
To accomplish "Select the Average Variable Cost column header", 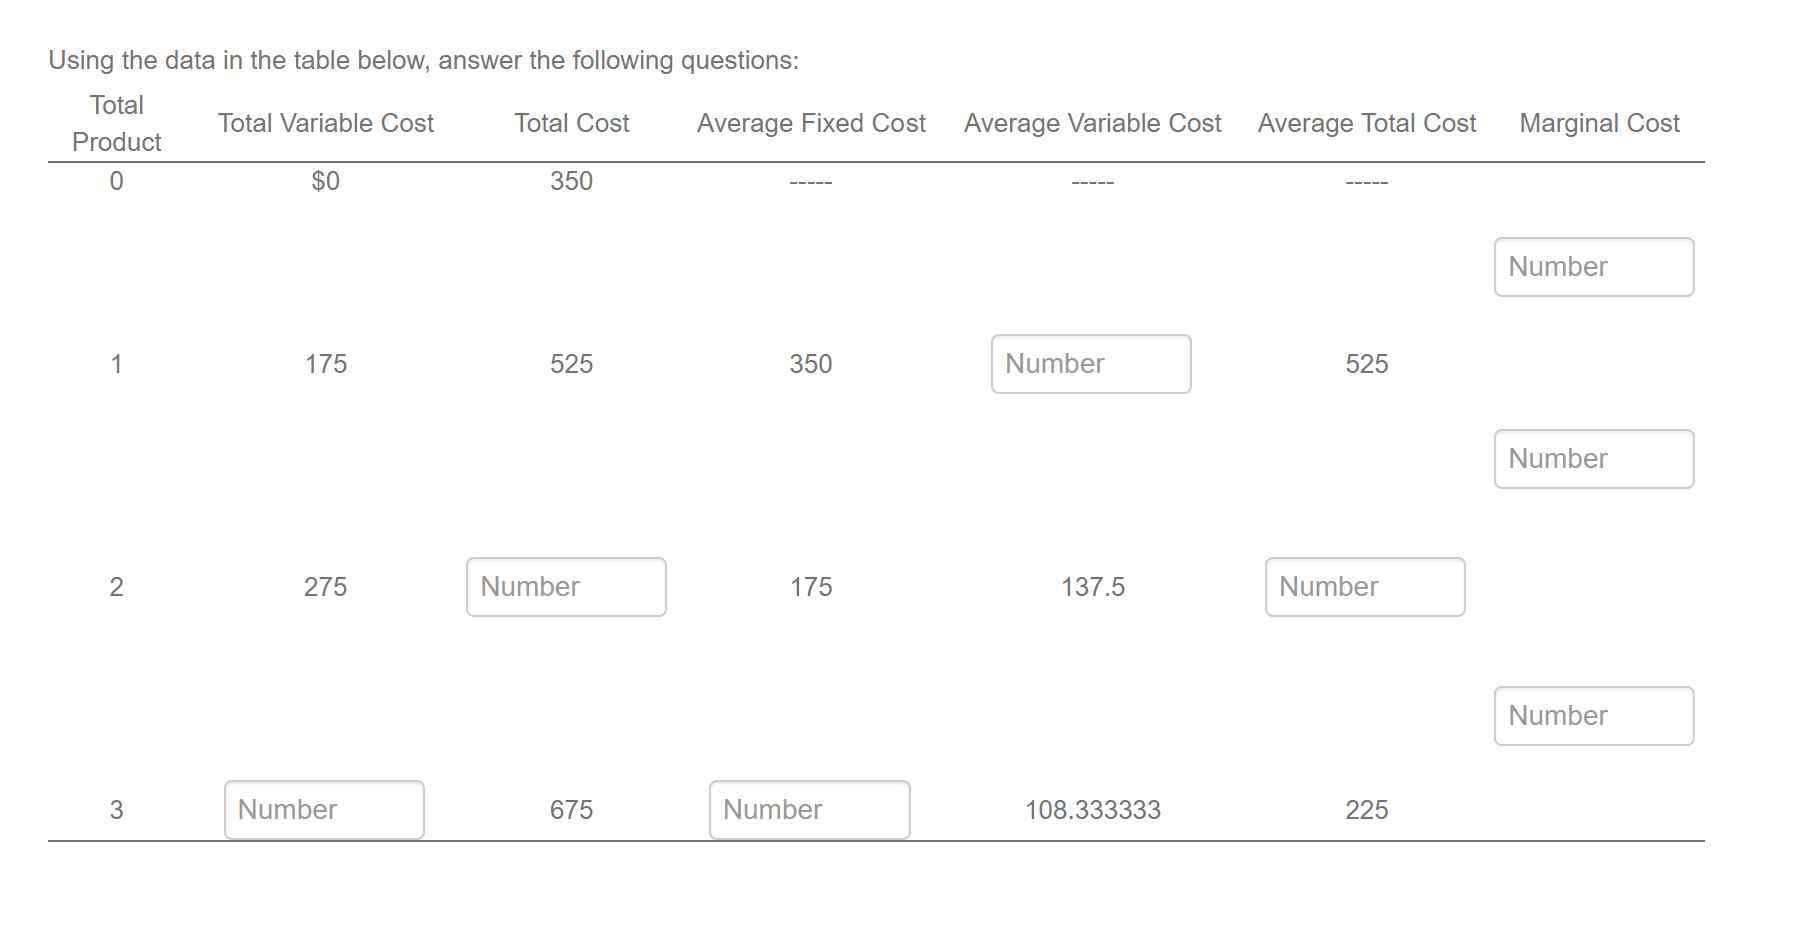I will pyautogui.click(x=1092, y=123).
